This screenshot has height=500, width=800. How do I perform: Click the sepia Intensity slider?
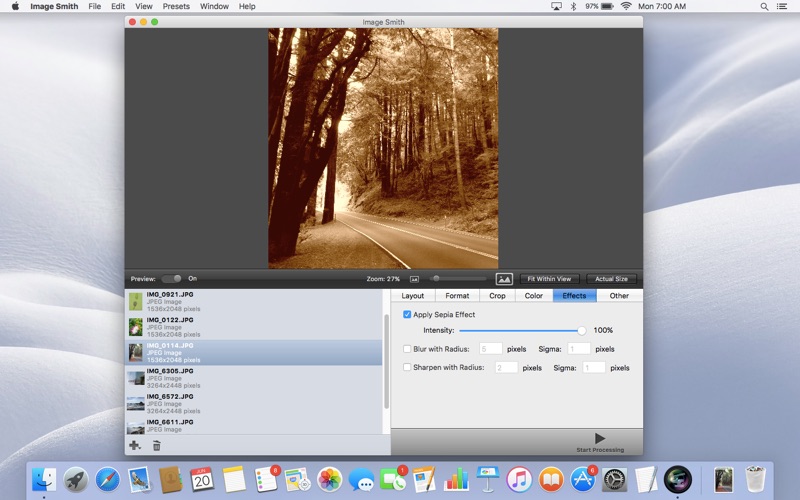point(522,331)
